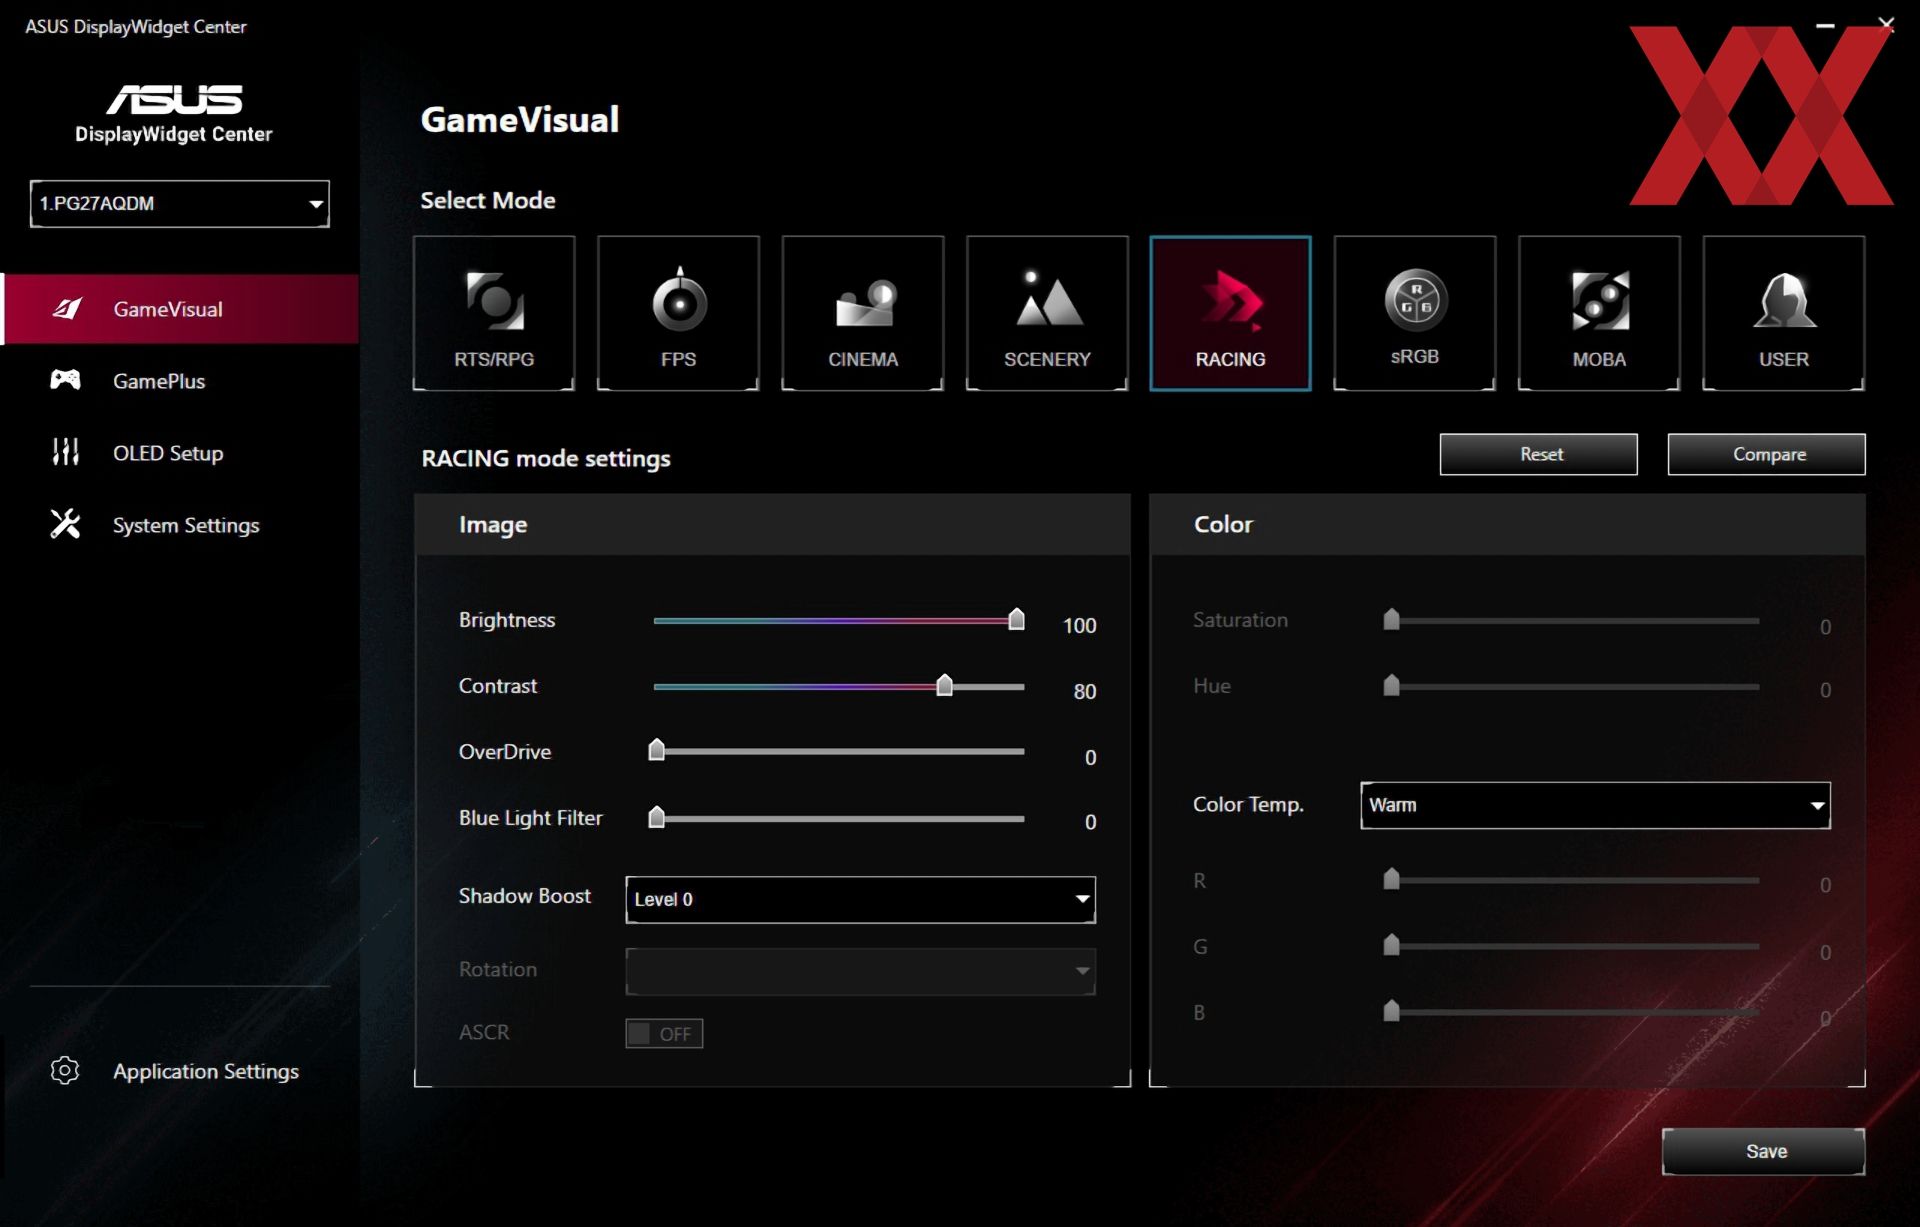This screenshot has width=1920, height=1227.
Task: Click the RACING mode settings heading
Action: point(546,458)
